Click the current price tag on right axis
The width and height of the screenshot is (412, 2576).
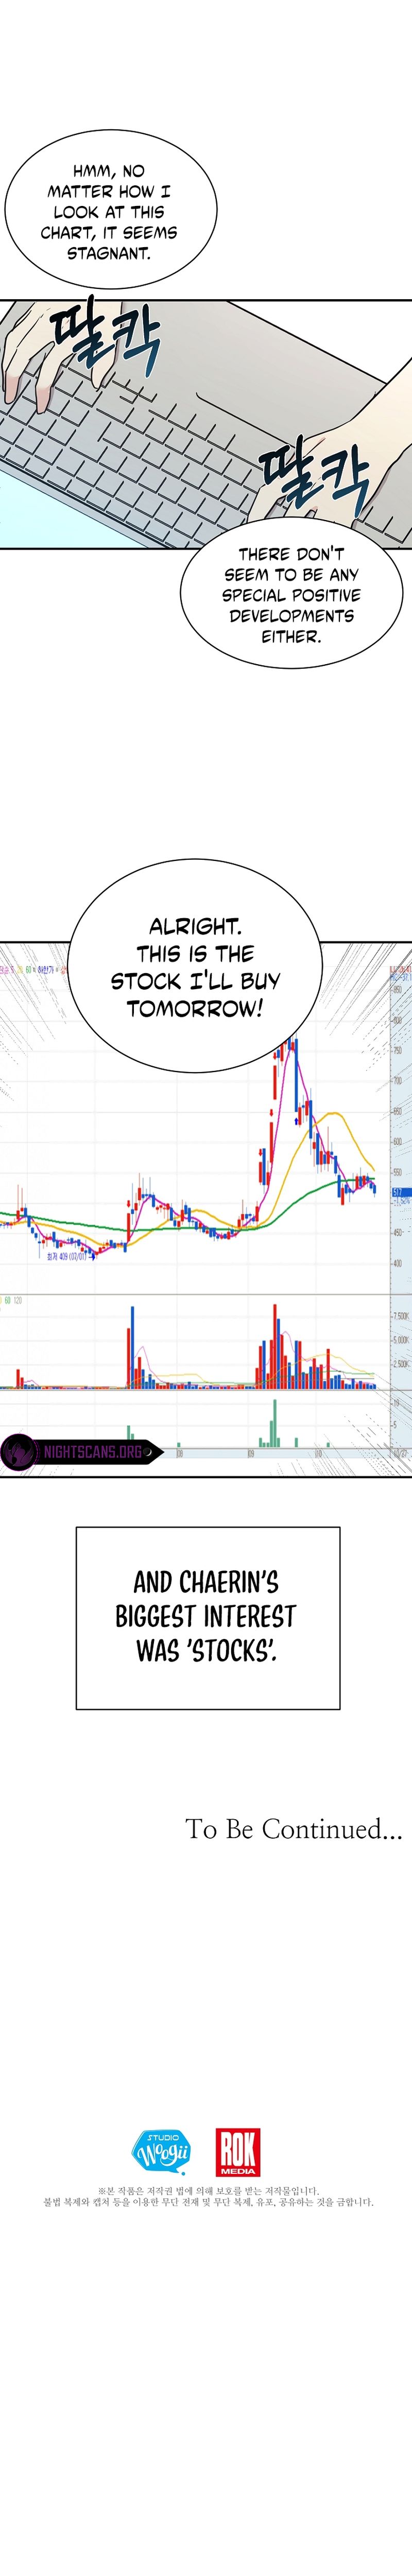click(x=397, y=1192)
